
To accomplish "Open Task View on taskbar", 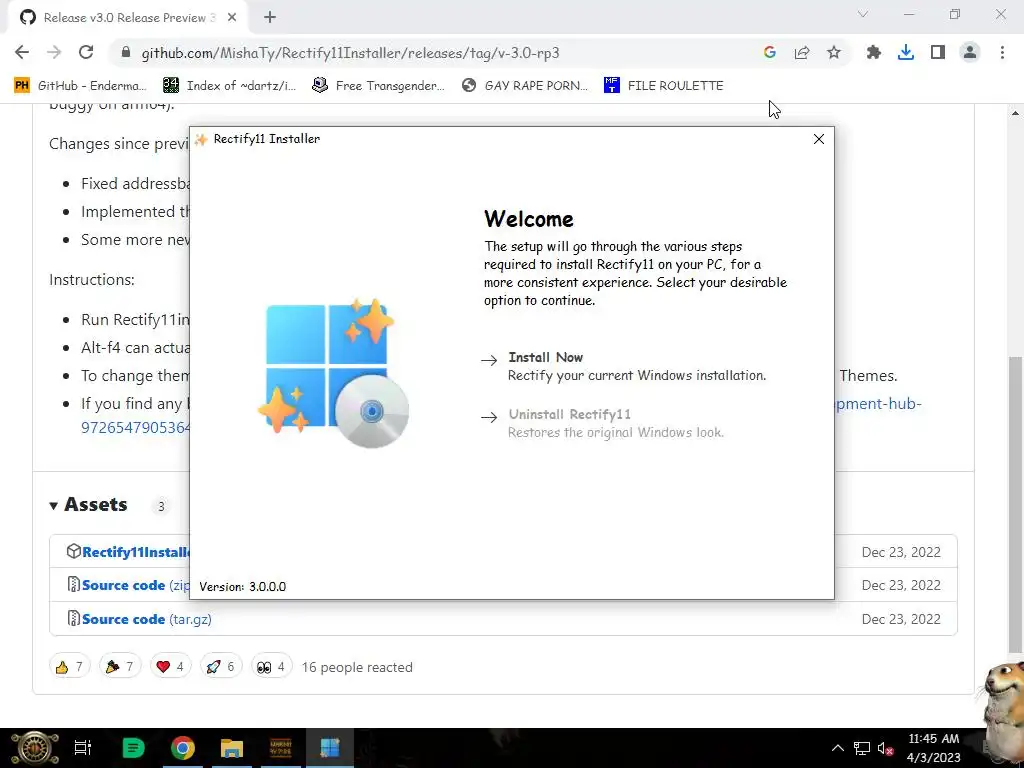I will [x=83, y=748].
